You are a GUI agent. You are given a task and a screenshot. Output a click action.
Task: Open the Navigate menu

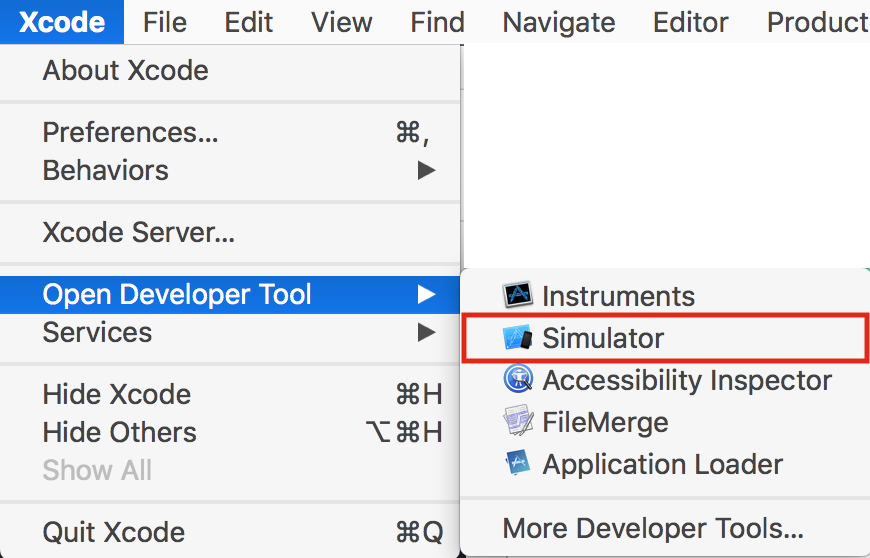tap(559, 22)
